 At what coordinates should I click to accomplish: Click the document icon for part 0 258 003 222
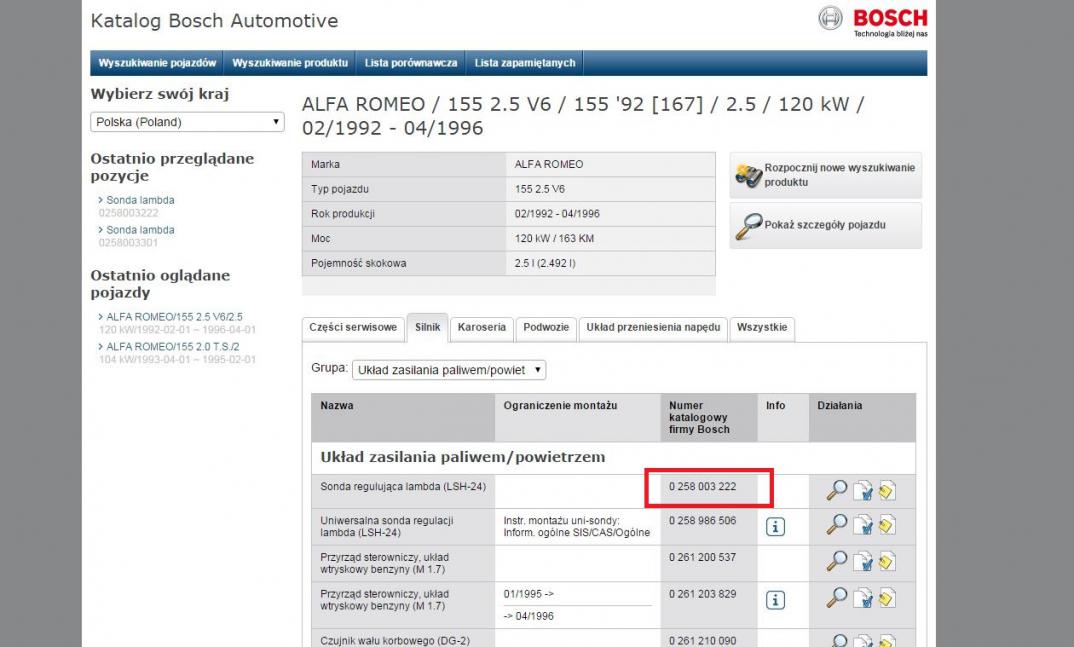pos(862,490)
